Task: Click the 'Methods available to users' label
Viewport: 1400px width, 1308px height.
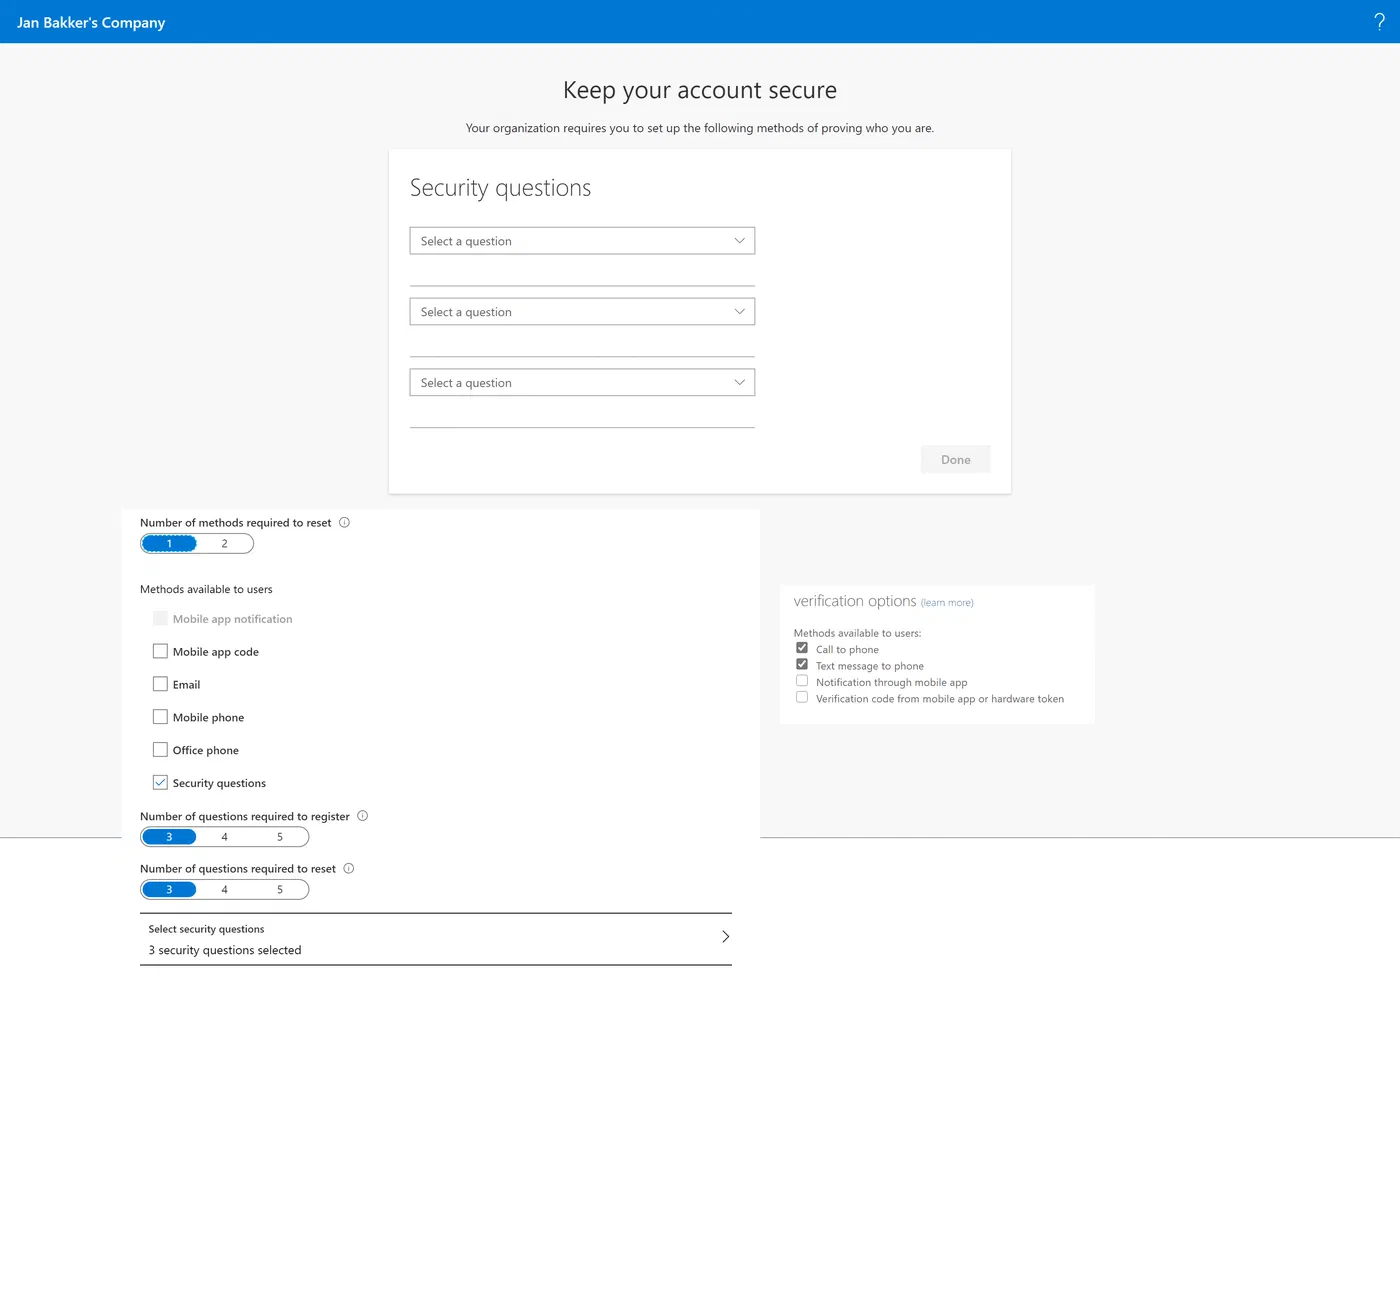Action: coord(206,589)
